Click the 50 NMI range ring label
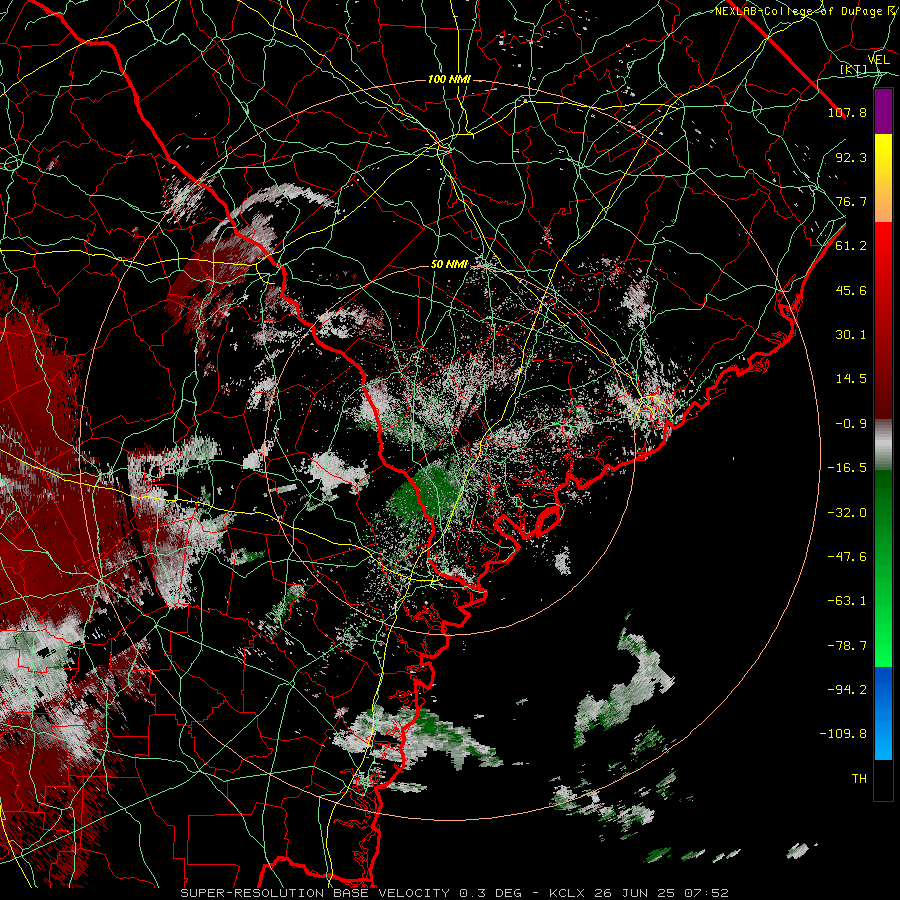Screen dimensions: 900x900 click(x=449, y=265)
